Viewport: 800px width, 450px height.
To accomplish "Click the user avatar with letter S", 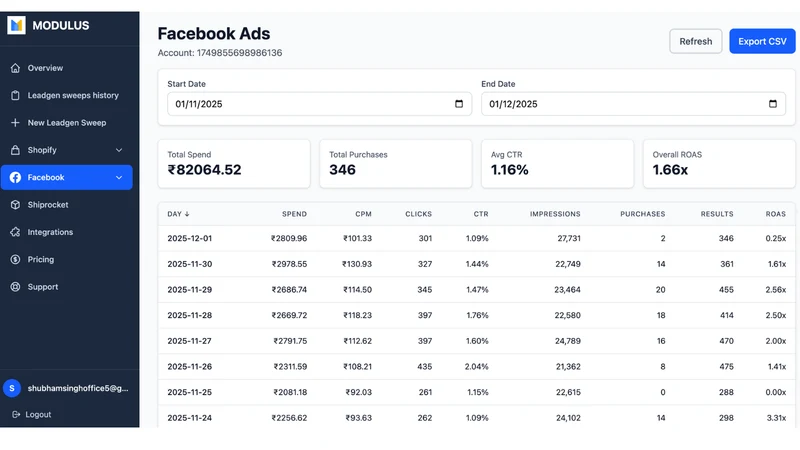I will [x=12, y=388].
